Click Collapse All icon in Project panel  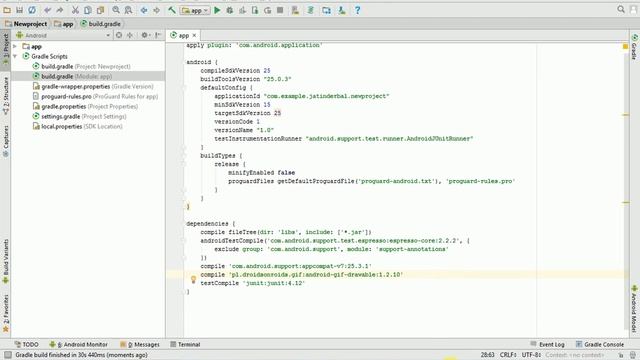130,35
